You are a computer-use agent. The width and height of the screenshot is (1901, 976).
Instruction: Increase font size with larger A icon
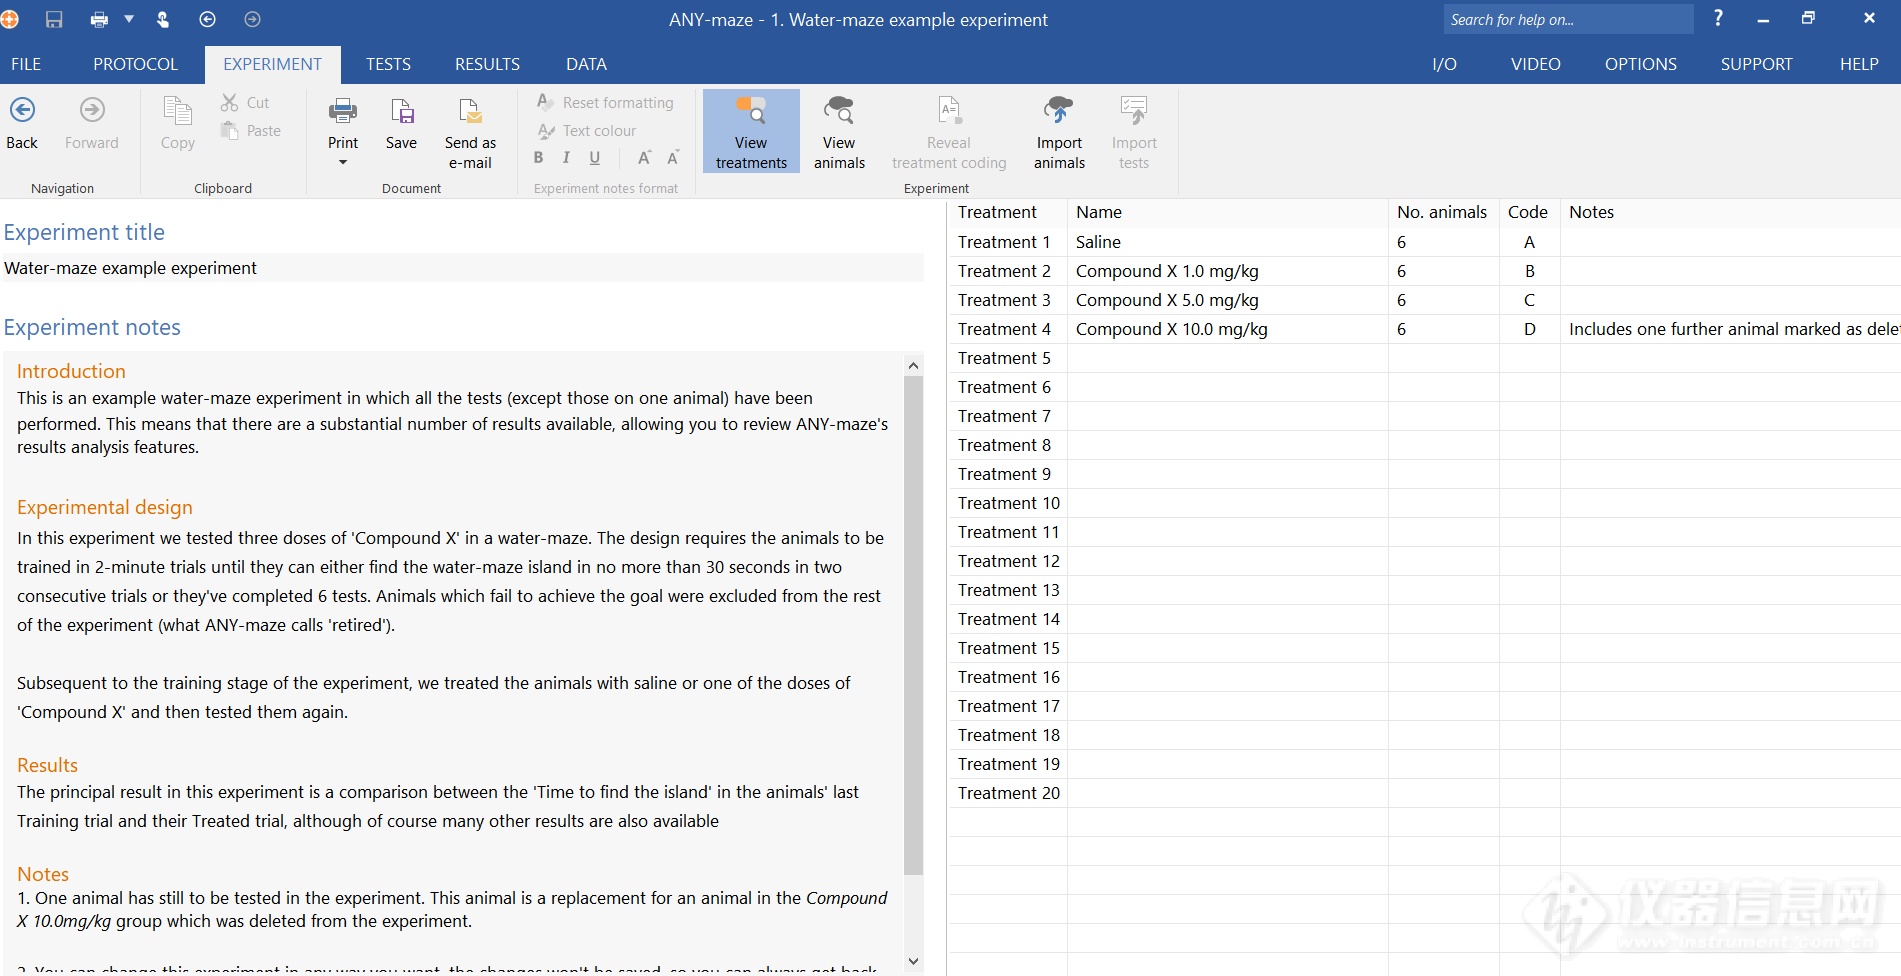coord(644,157)
